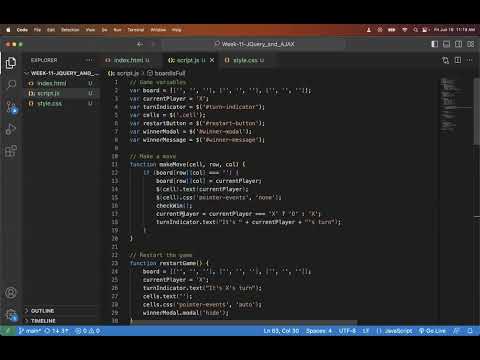The height and width of the screenshot is (360, 480).
Task: Click the Go Forward navigation arrow
Action: (153, 44)
